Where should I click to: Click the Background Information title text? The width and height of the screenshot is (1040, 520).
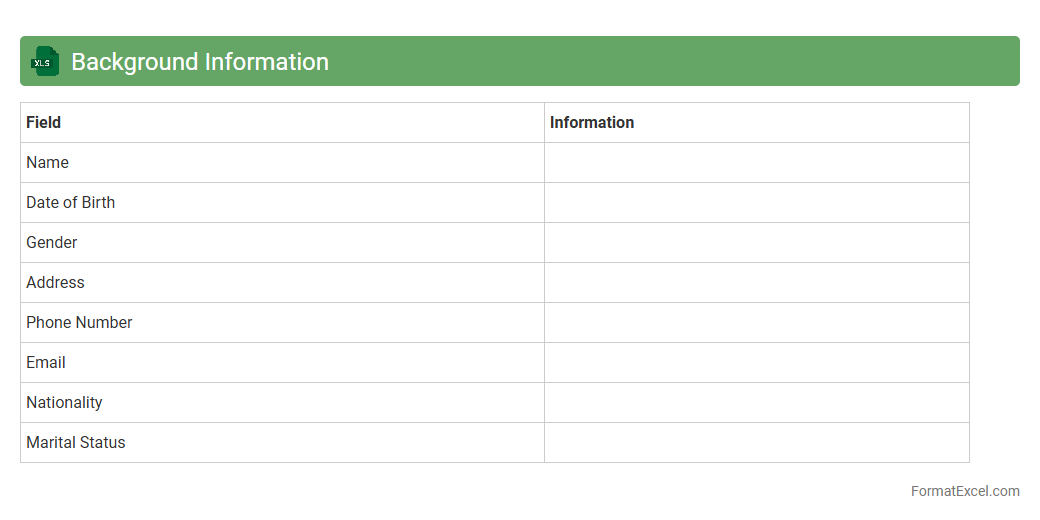200,62
